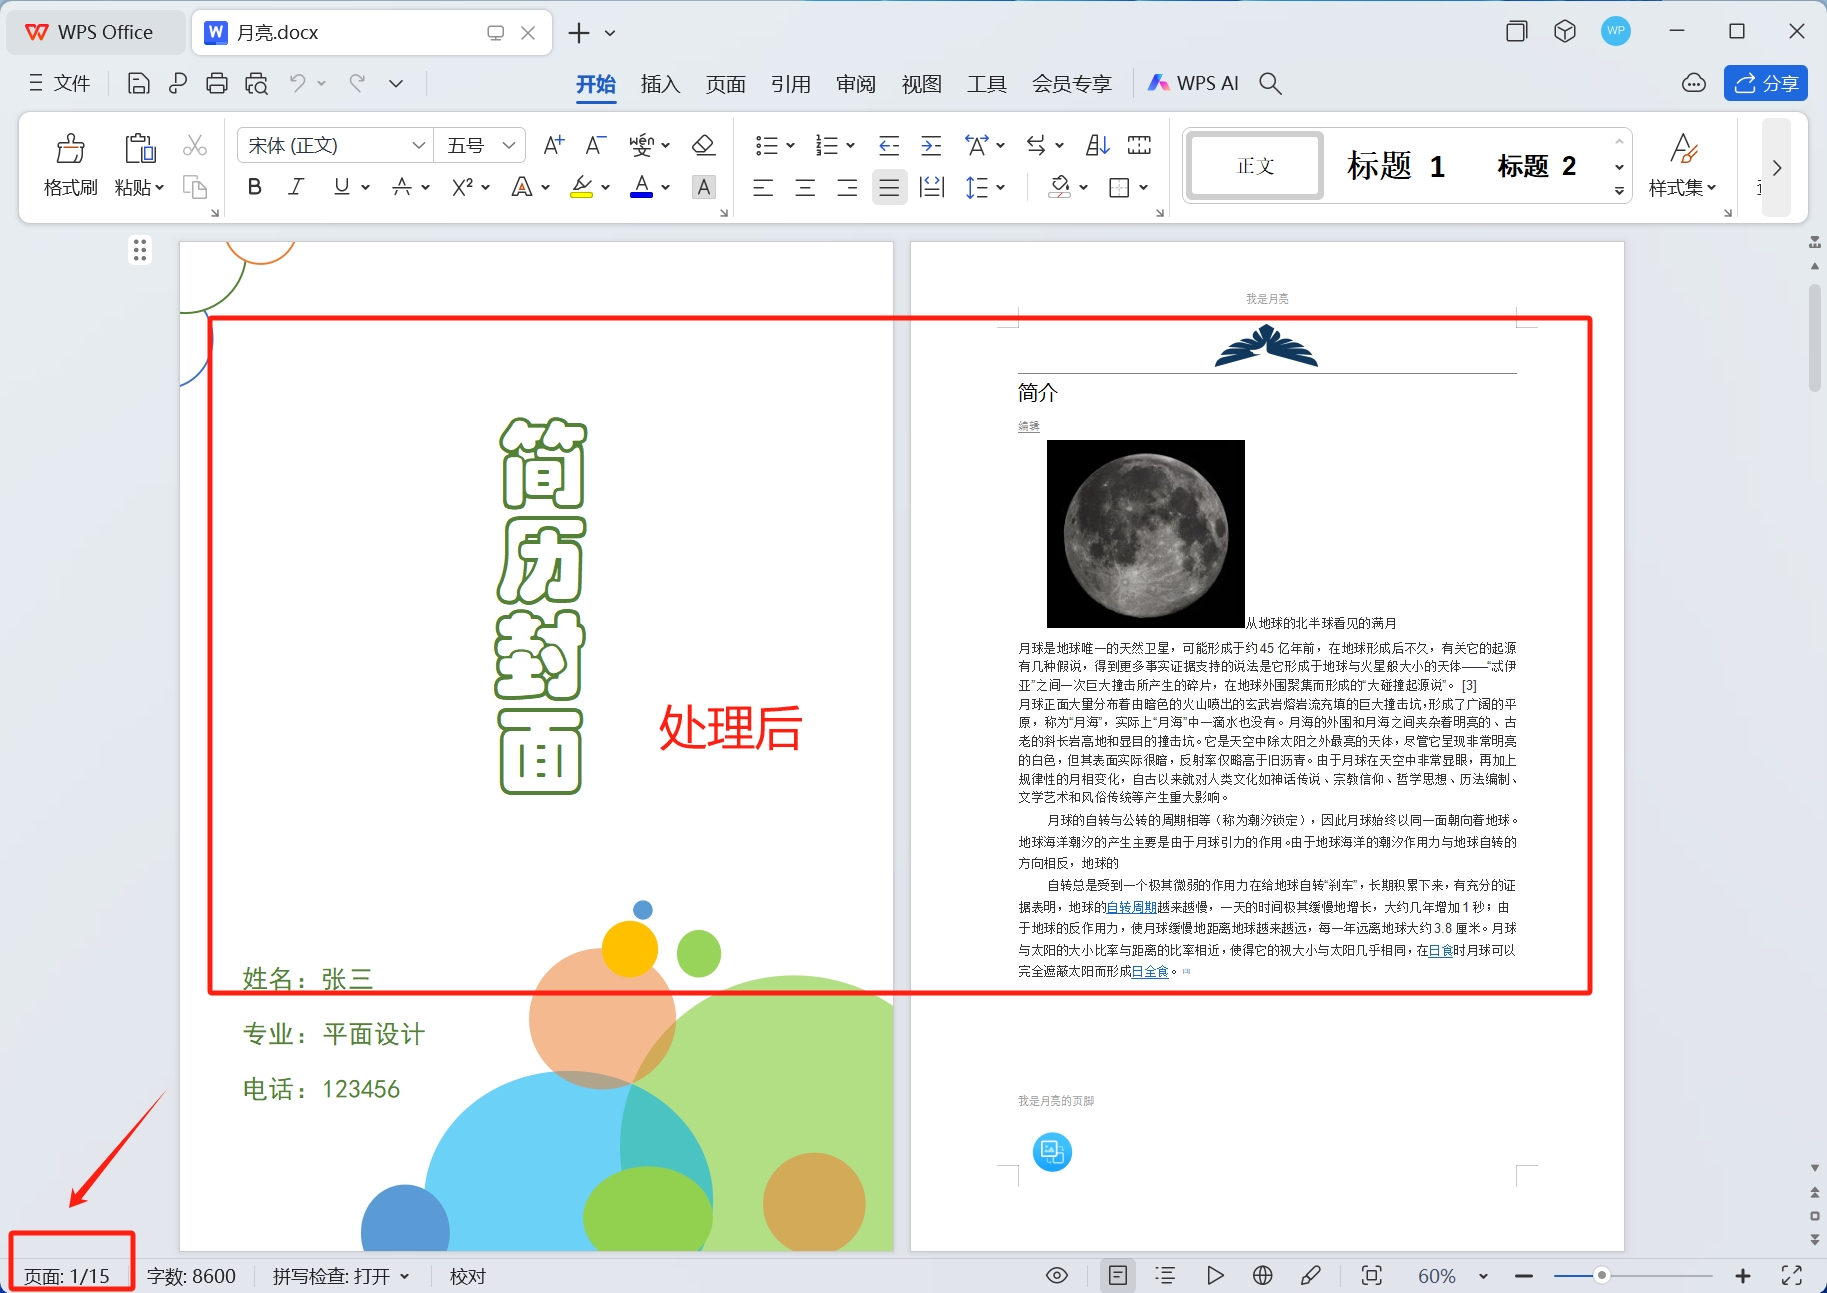Apply yellow text highlight color
Viewport: 1827px width, 1293px height.
pyautogui.click(x=583, y=187)
